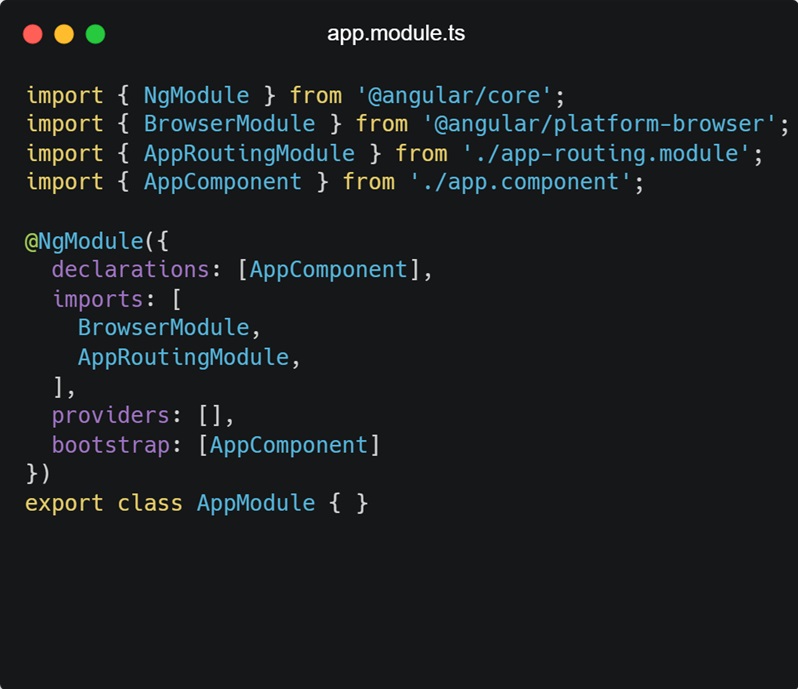This screenshot has height=689, width=798.
Task: Click AppComponent in the bootstrap array
Action: [289, 444]
